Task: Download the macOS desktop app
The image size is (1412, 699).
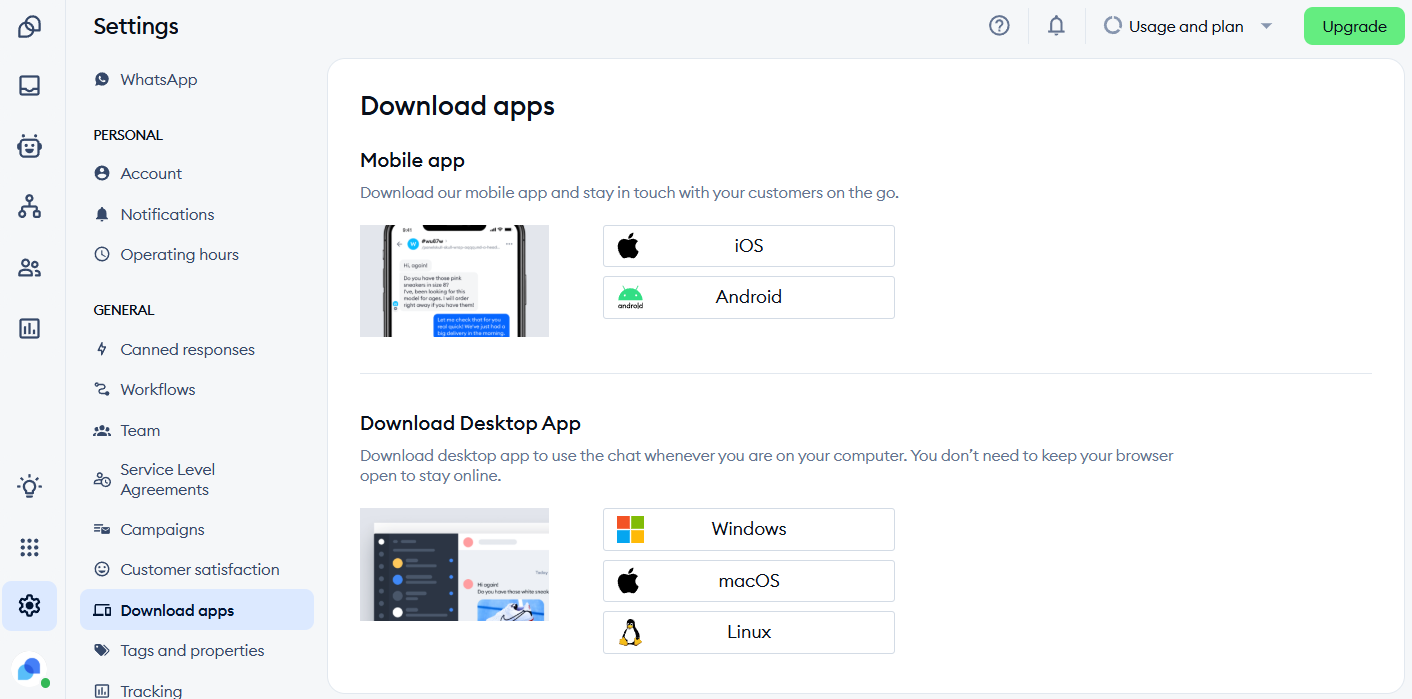Action: pyautogui.click(x=749, y=581)
